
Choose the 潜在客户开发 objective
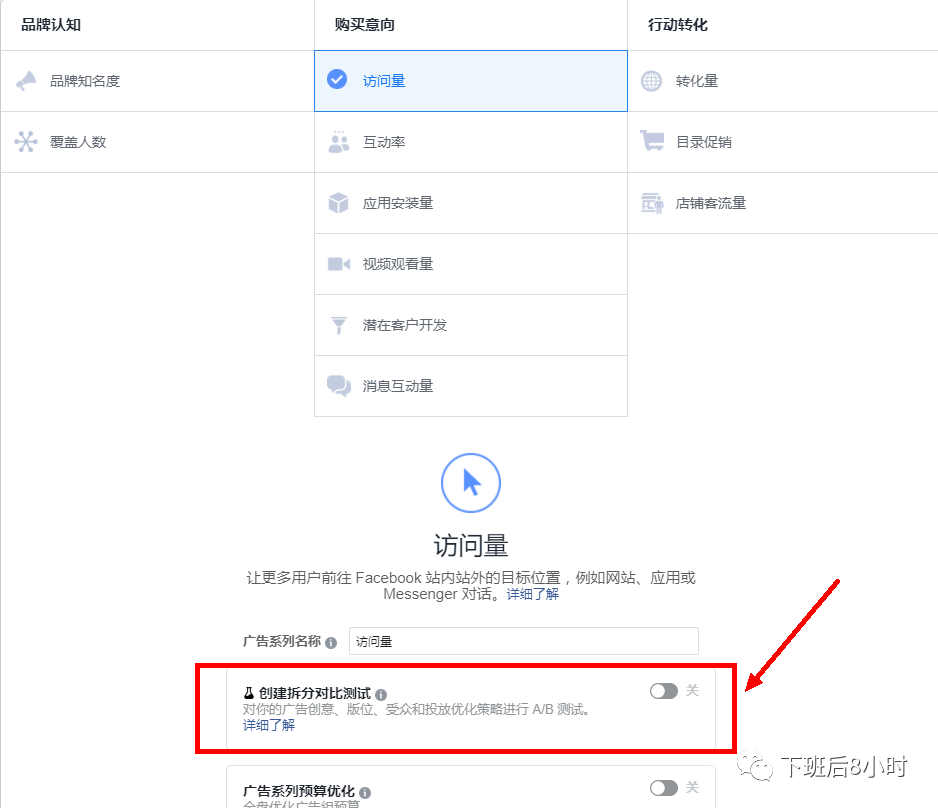coord(471,325)
